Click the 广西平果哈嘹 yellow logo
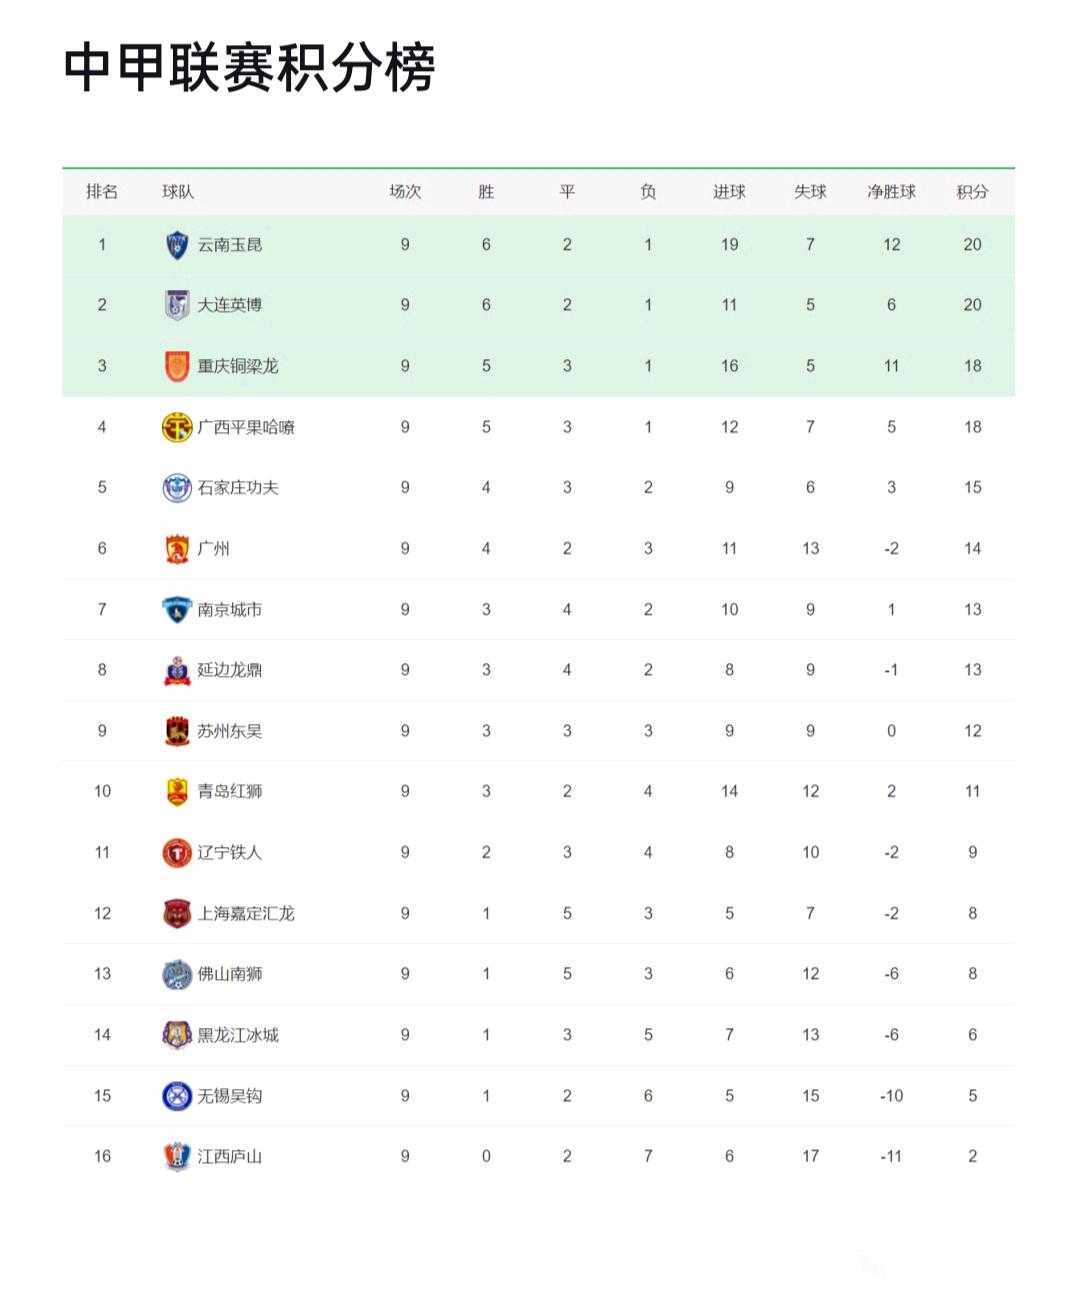Screen dimensions: 1080x1295 177,427
